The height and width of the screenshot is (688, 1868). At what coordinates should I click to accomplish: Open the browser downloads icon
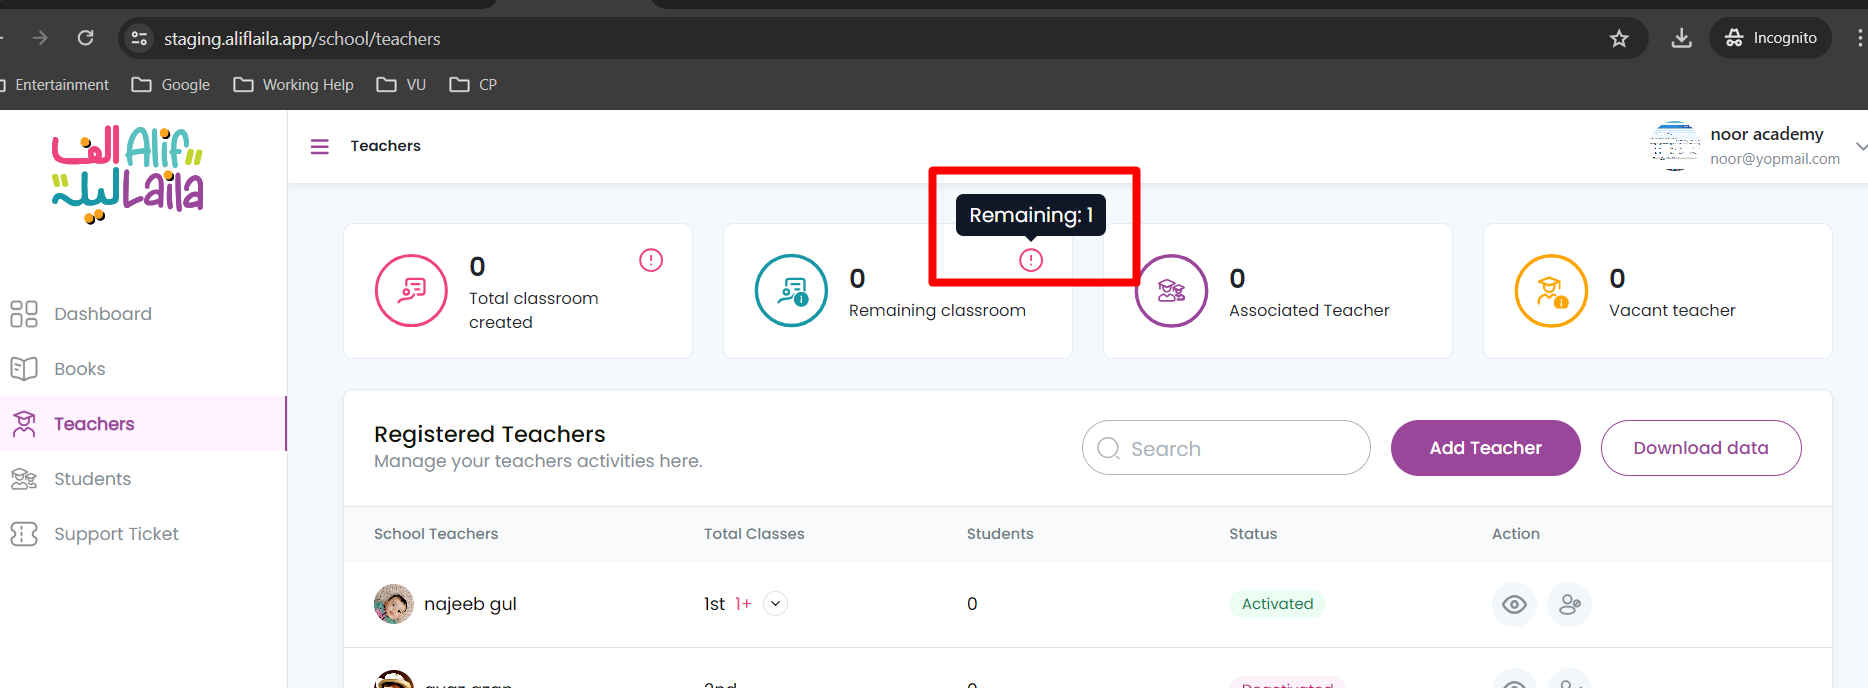tap(1682, 38)
